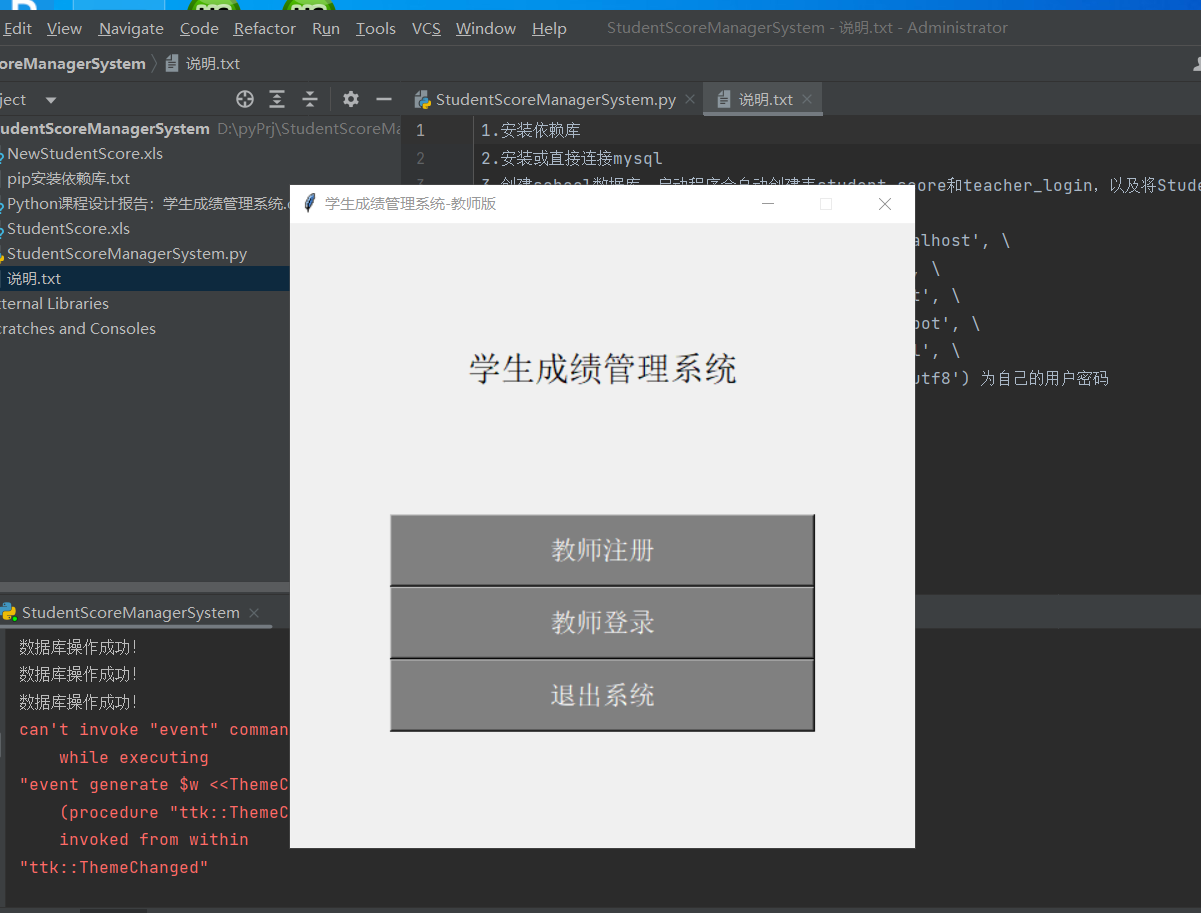Click the red "ttk::ThemeChanged" console line
Viewport: 1201px width, 913px height.
pyautogui.click(x=114, y=867)
